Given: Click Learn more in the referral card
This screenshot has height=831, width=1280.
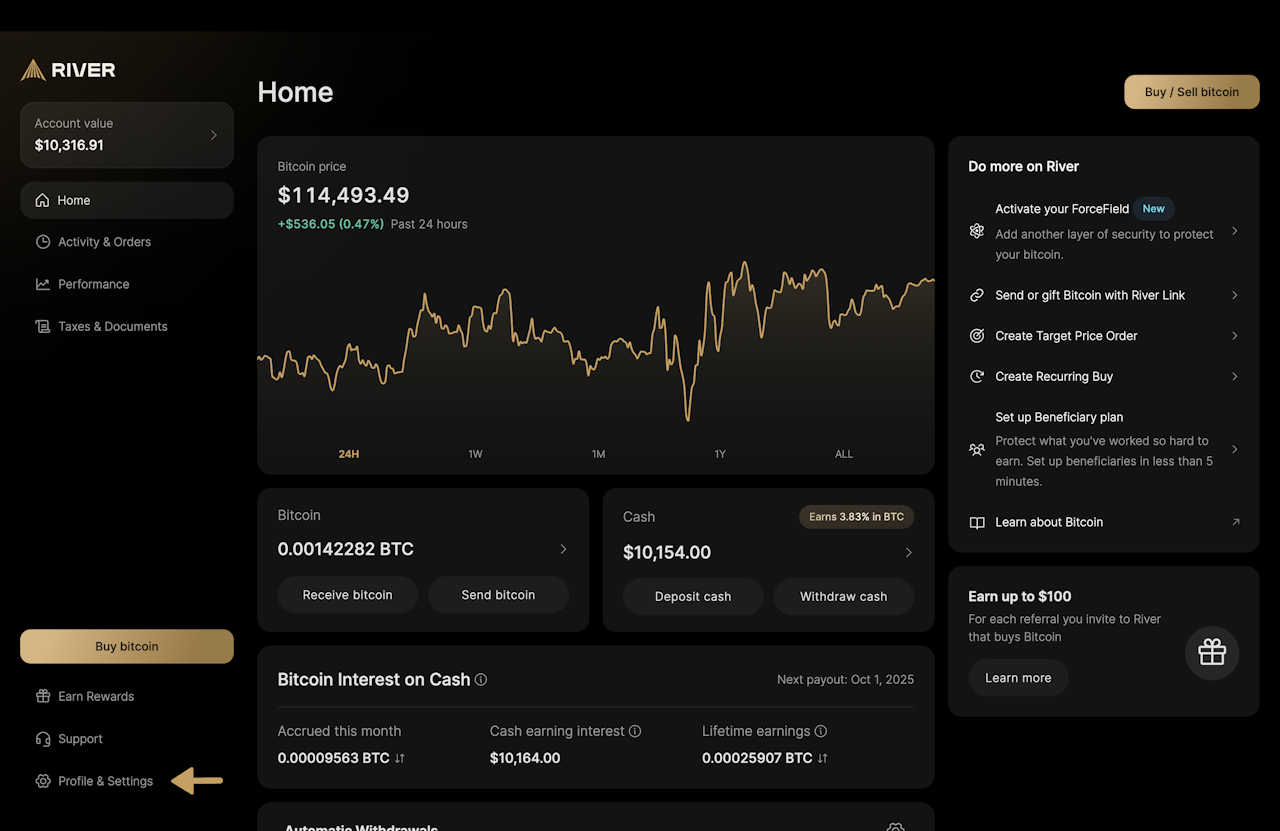Looking at the screenshot, I should pyautogui.click(x=1018, y=678).
